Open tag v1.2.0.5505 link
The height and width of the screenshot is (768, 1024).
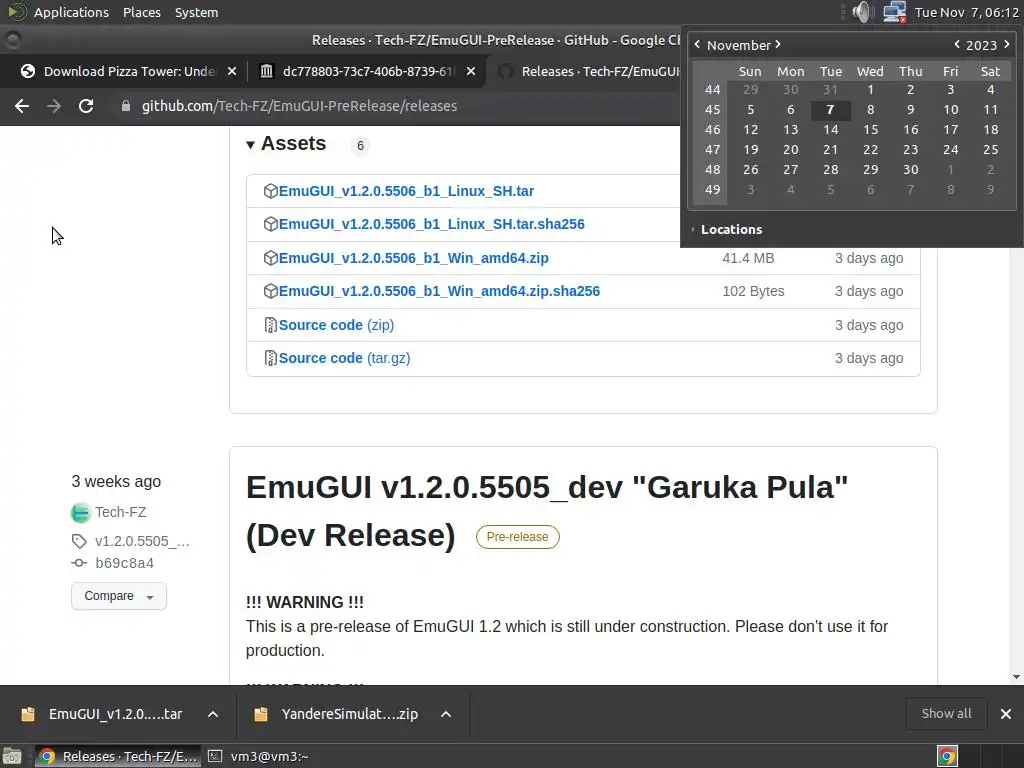point(142,541)
